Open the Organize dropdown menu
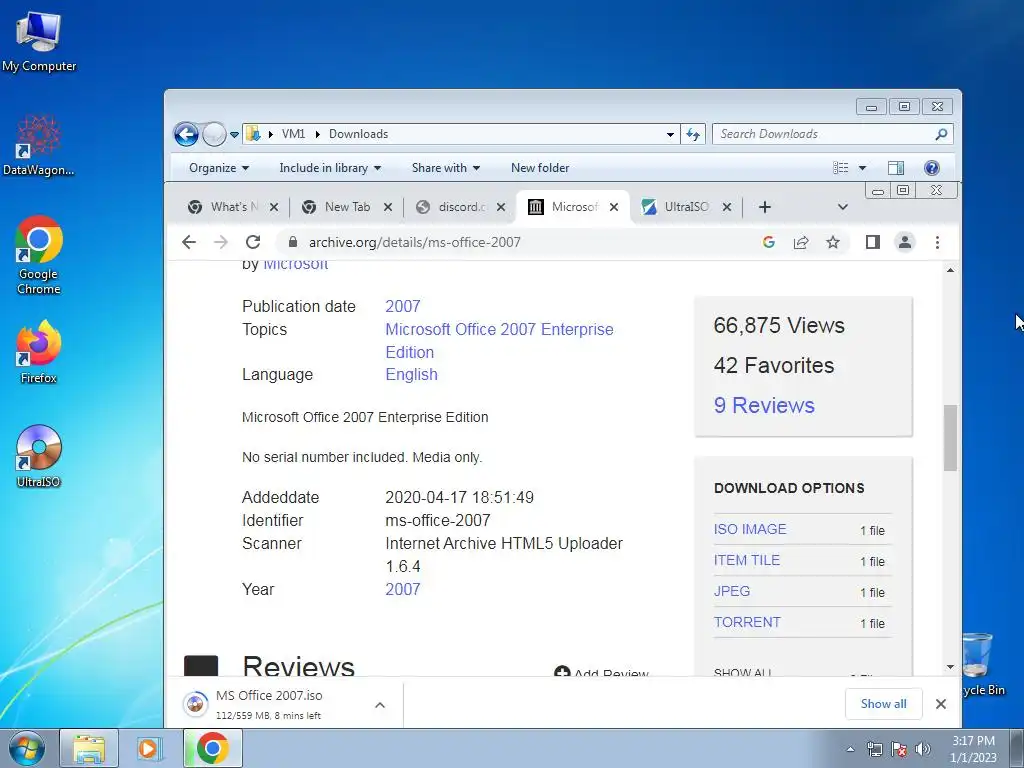This screenshot has width=1024, height=768. (x=219, y=168)
